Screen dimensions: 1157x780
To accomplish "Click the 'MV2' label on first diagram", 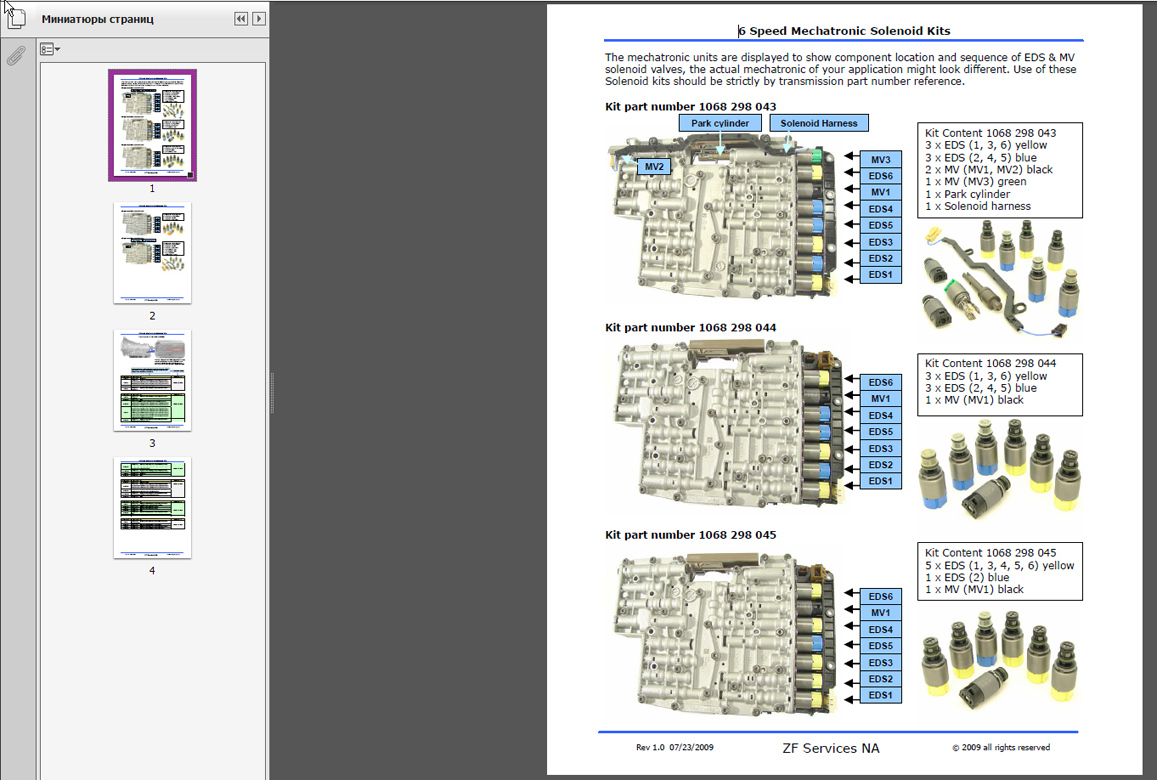I will 654,166.
